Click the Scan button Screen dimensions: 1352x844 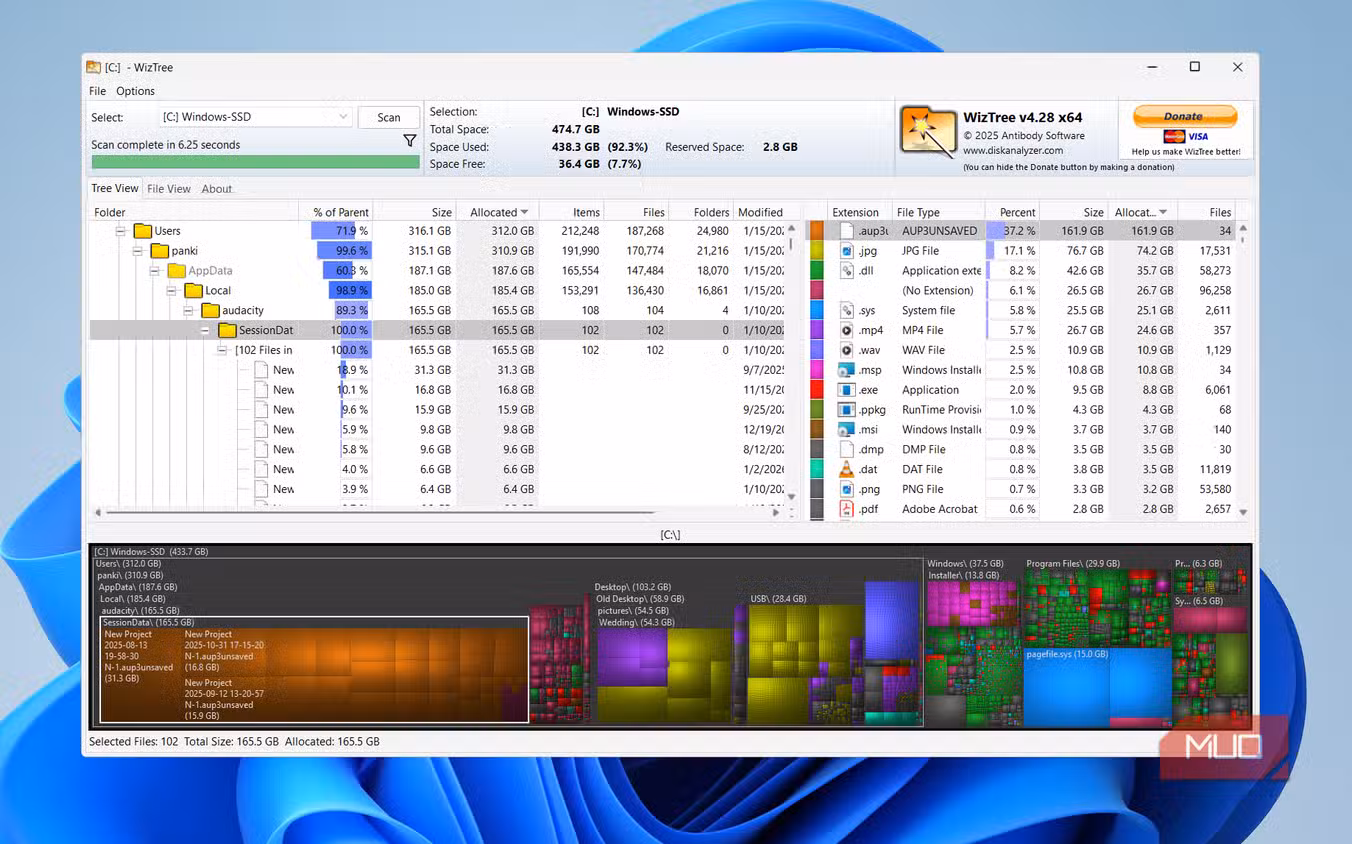coord(389,117)
